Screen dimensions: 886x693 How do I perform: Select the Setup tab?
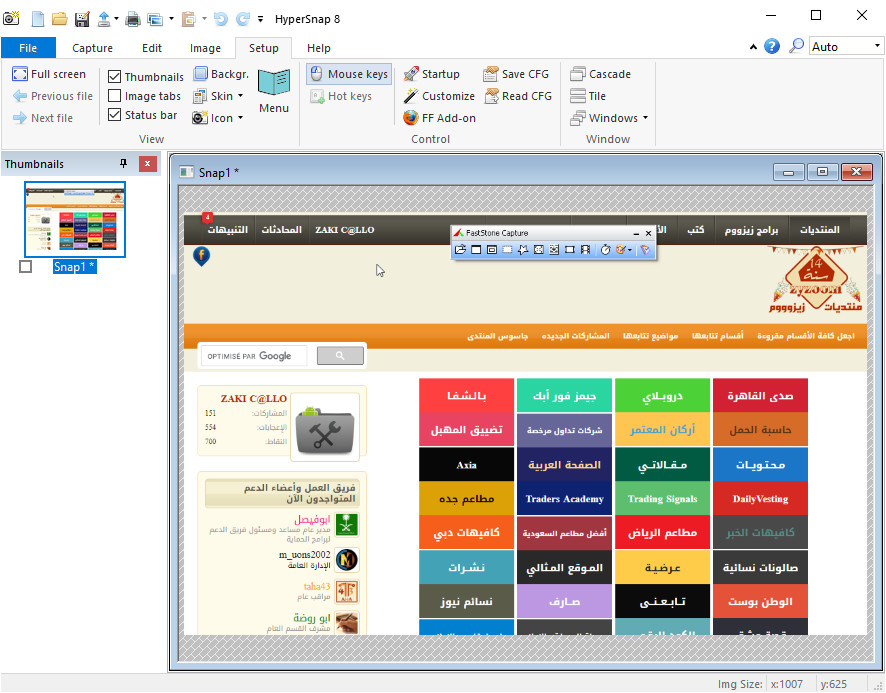point(263,48)
